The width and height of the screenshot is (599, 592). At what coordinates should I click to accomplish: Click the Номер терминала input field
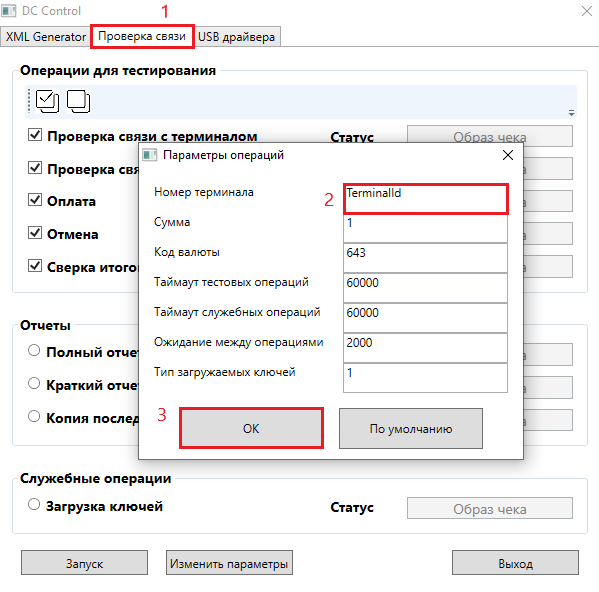[426, 199]
